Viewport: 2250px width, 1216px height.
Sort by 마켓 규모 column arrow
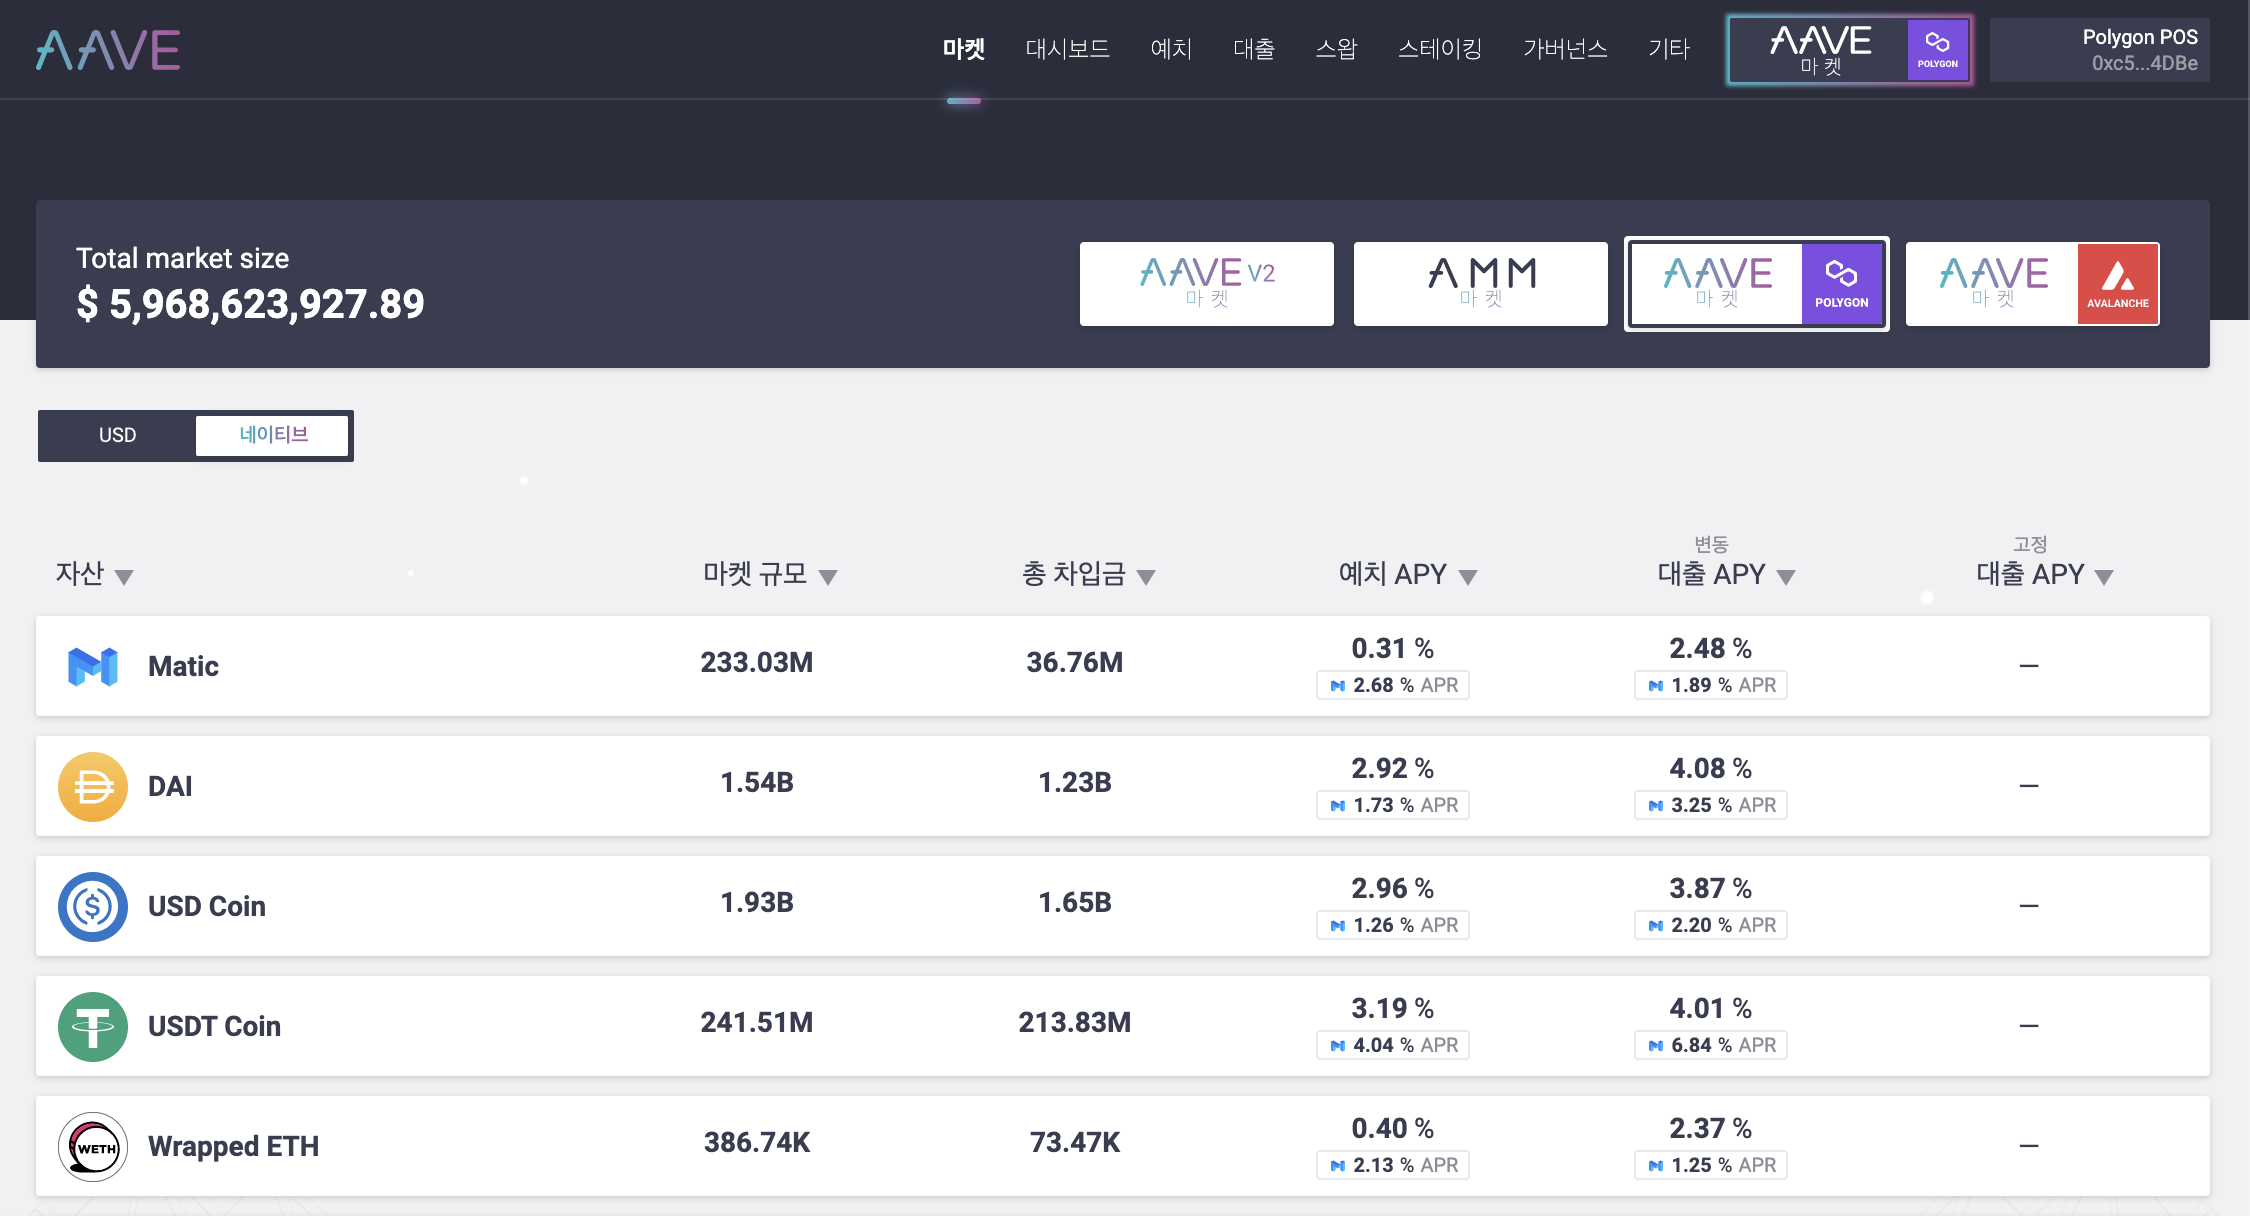[828, 577]
